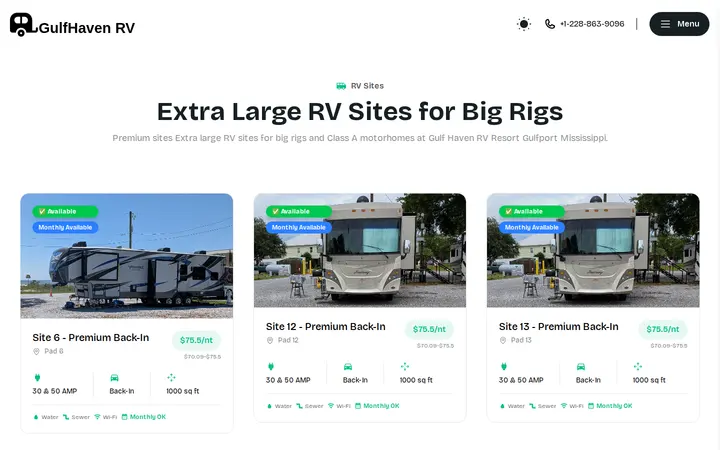
Task: Open Site 12 - Premium Back-In title
Action: click(326, 326)
